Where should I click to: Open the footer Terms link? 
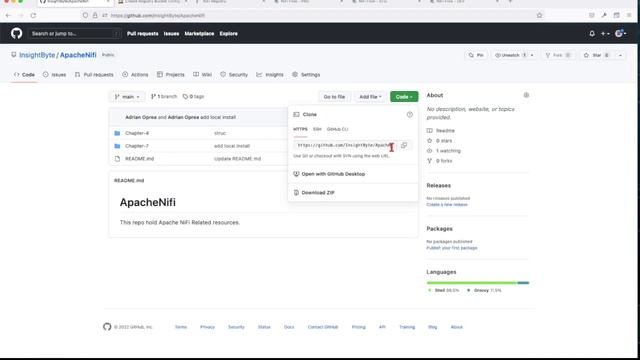click(x=181, y=327)
